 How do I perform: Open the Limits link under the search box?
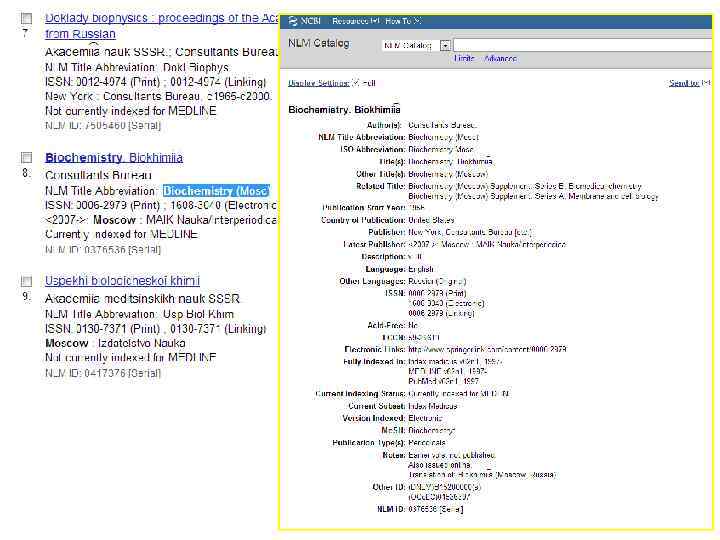[x=464, y=58]
